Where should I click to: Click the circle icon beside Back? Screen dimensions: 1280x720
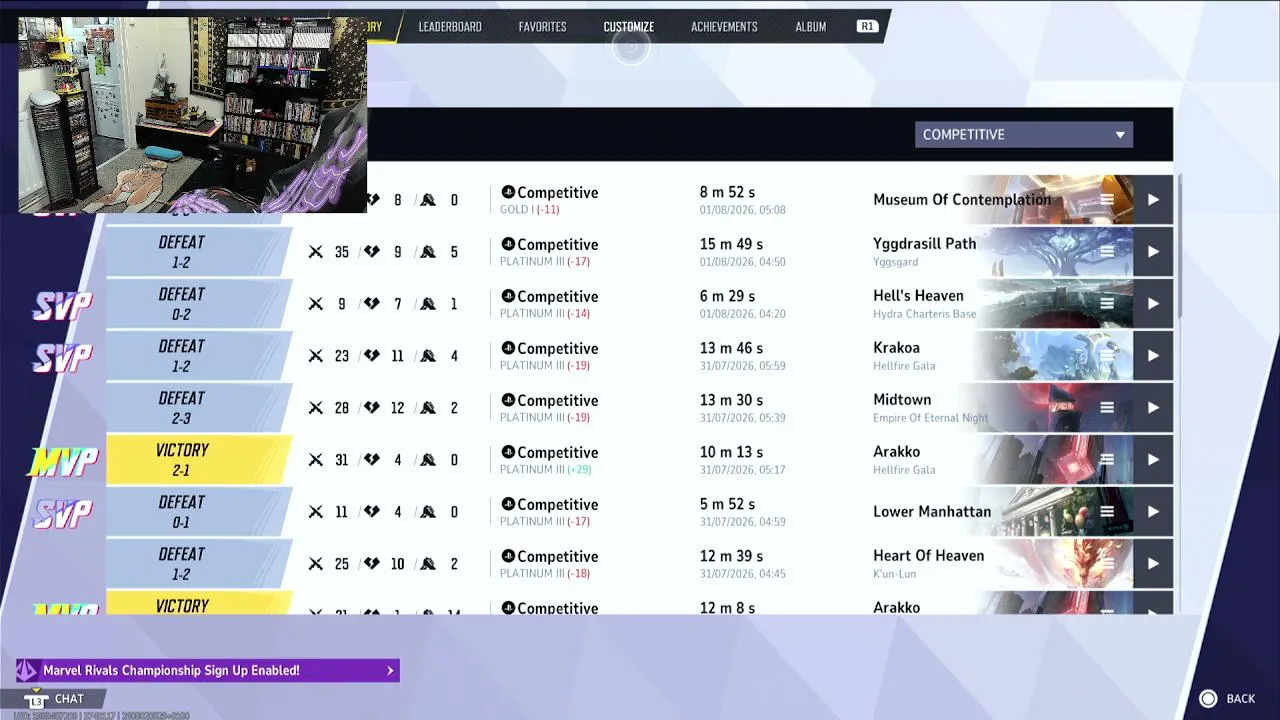[1208, 699]
